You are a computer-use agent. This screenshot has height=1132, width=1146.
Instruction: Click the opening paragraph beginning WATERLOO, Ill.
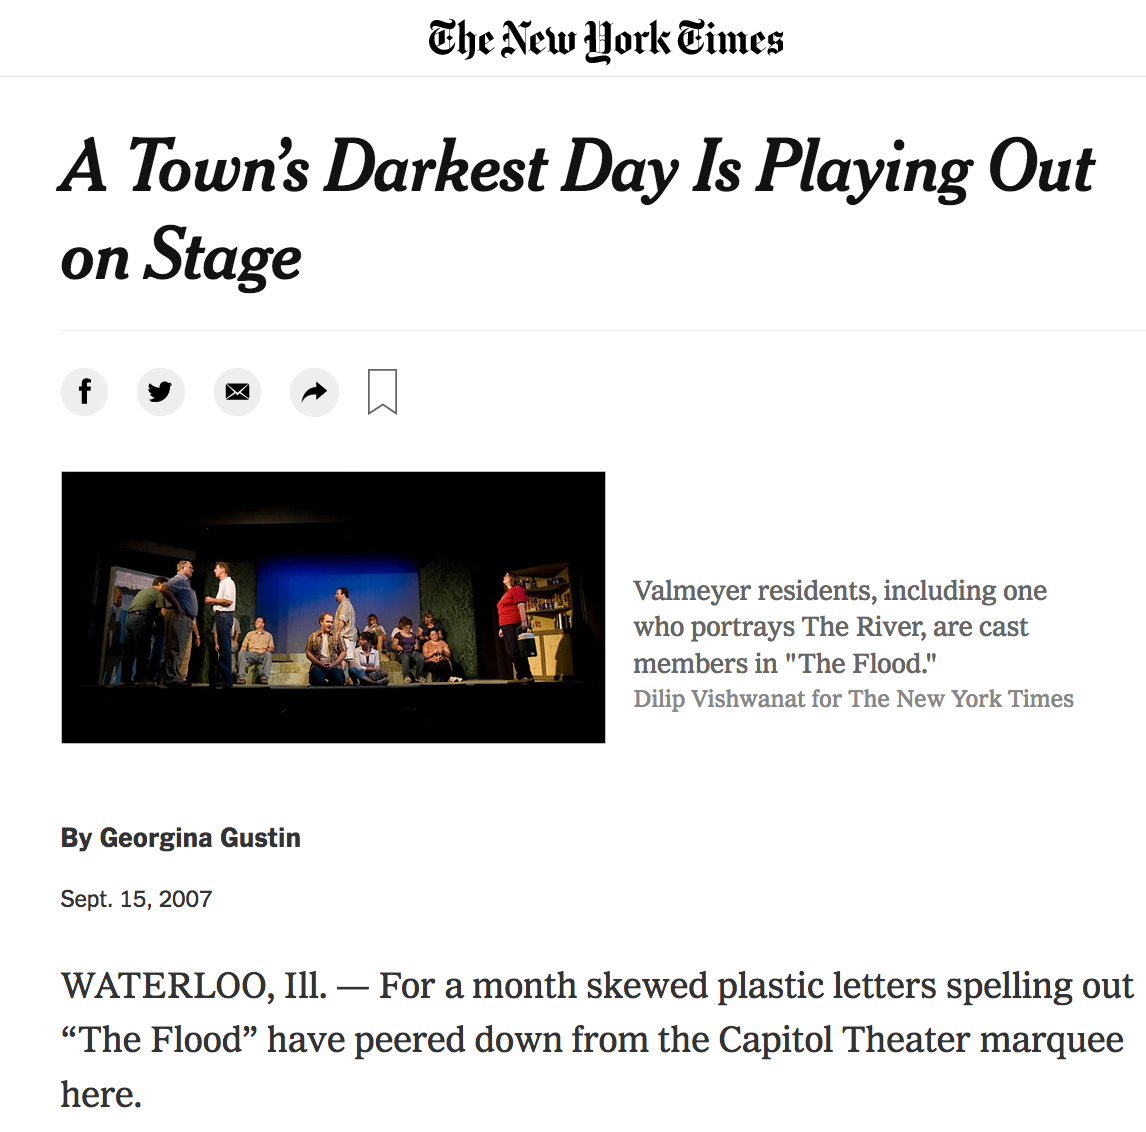click(x=597, y=1040)
